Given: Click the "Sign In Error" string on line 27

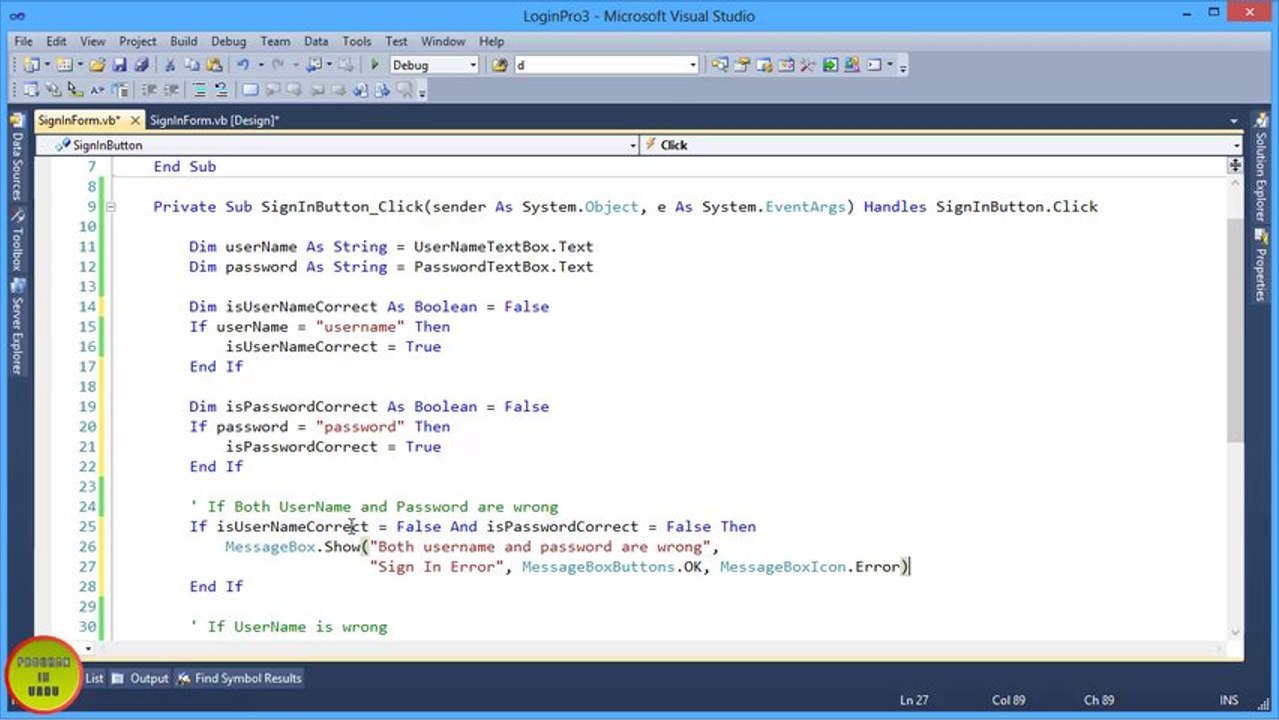Looking at the screenshot, I should point(436,567).
